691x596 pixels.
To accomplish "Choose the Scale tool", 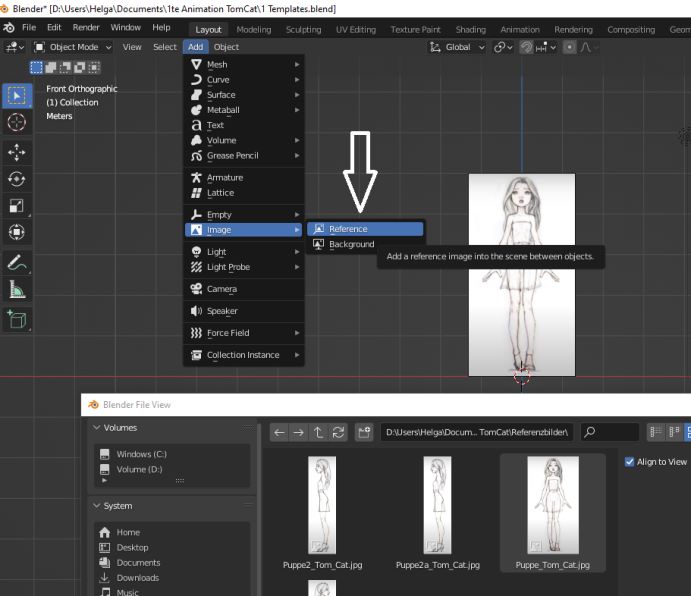I will coord(17,206).
